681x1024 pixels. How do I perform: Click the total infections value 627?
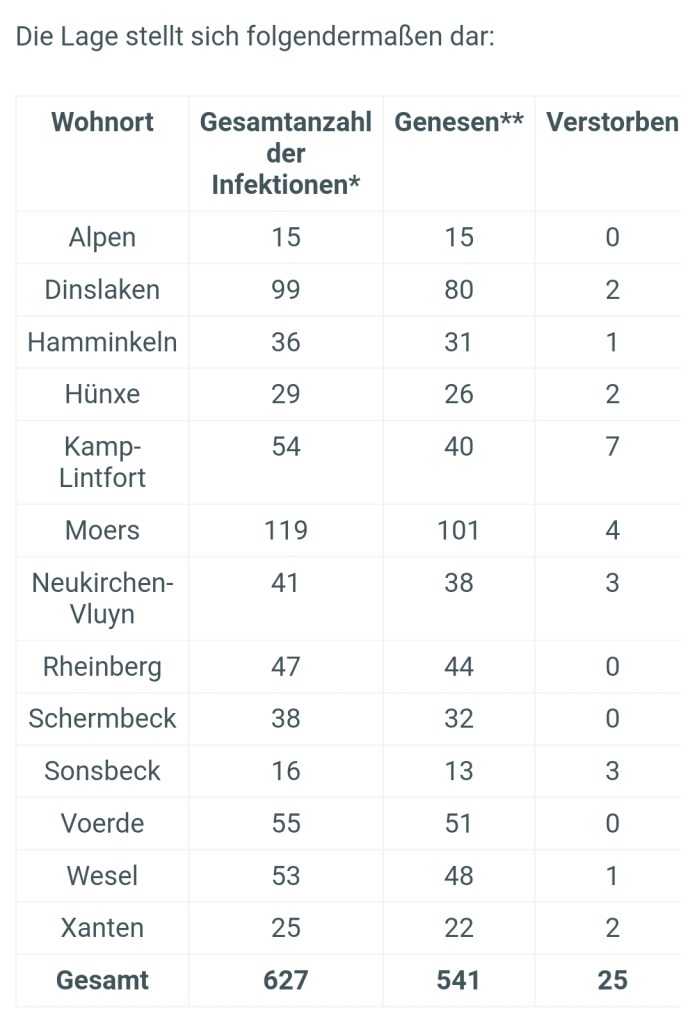(x=286, y=980)
